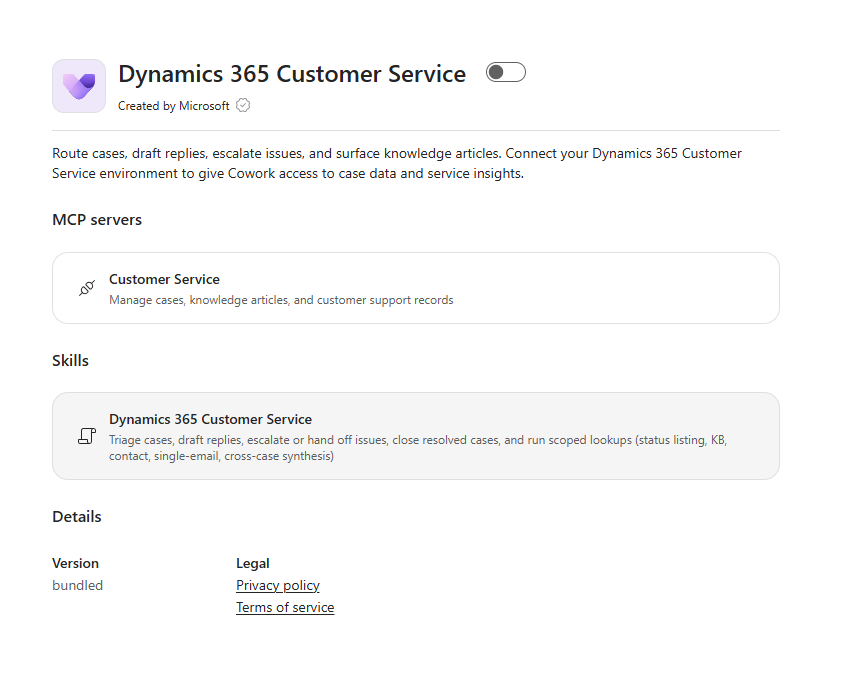
Task: Click the 'Version' label
Action: pyautogui.click(x=76, y=564)
